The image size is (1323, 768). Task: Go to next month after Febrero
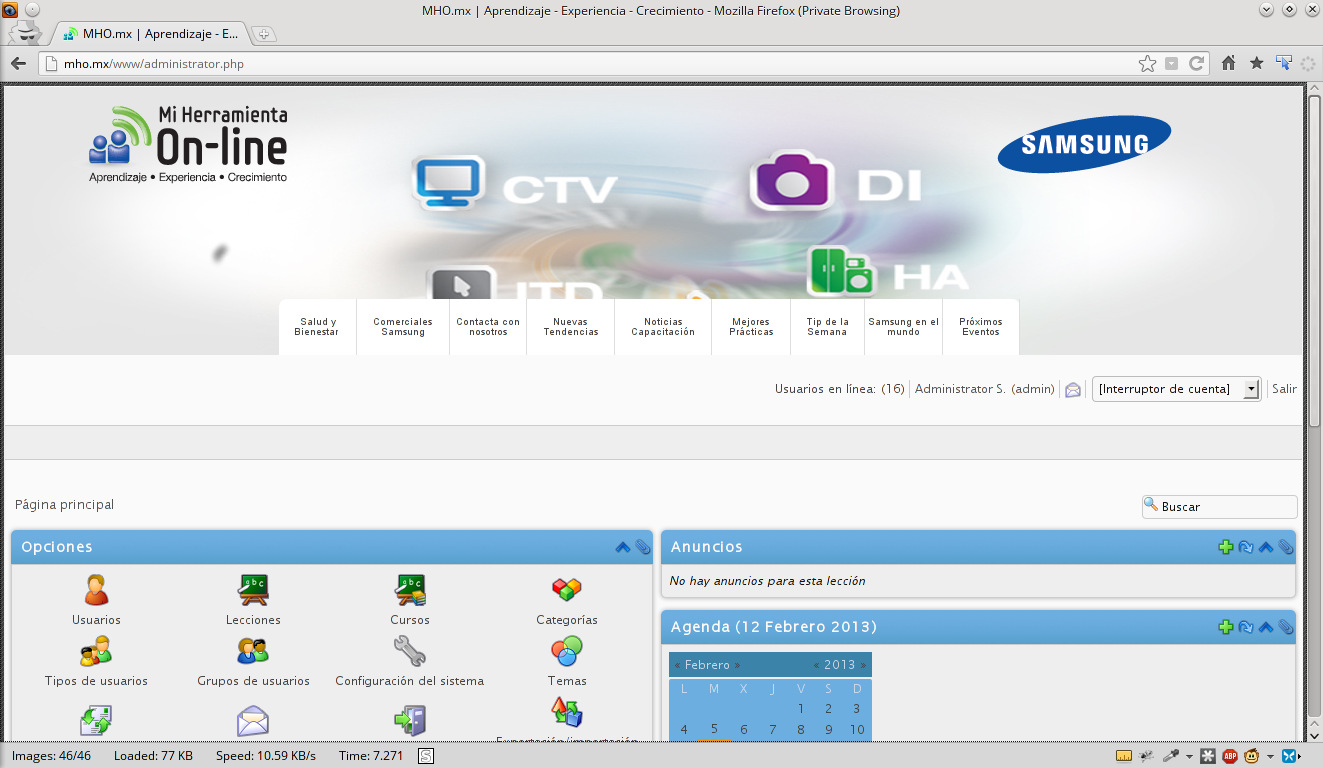[738, 665]
